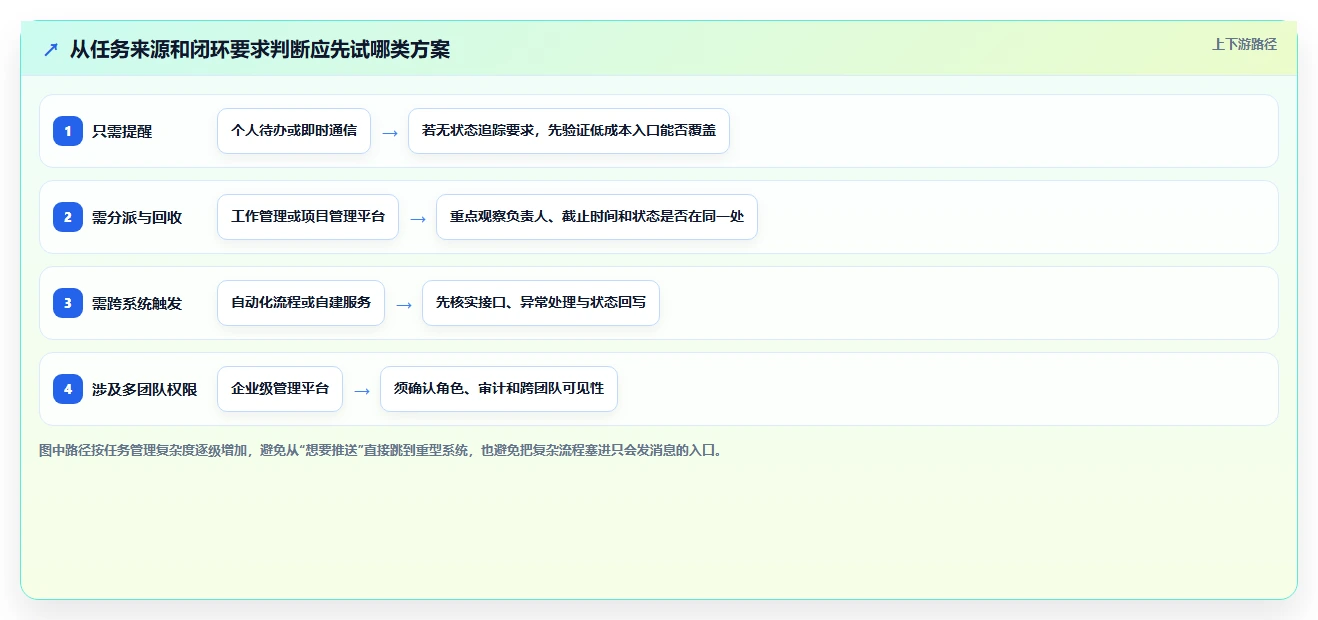This screenshot has height=620, width=1318.
Task: Click the title 从任务来源和闭环要求判断应先试哪类方案
Action: tap(260, 50)
